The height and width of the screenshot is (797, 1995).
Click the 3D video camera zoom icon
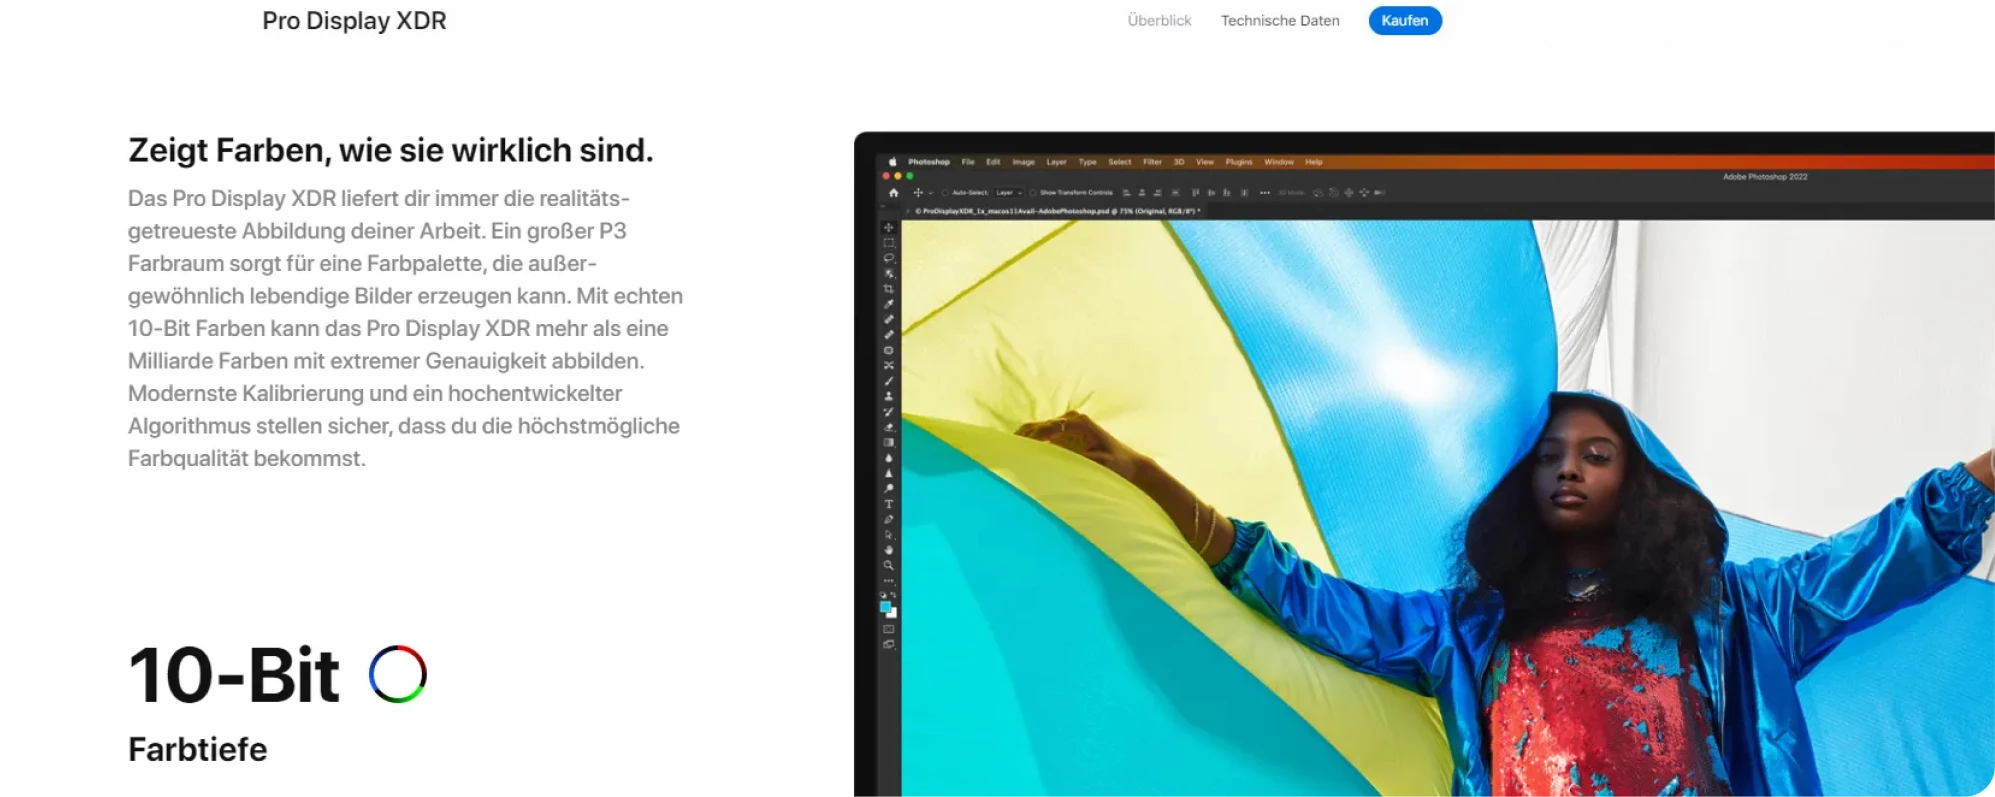tap(1380, 192)
